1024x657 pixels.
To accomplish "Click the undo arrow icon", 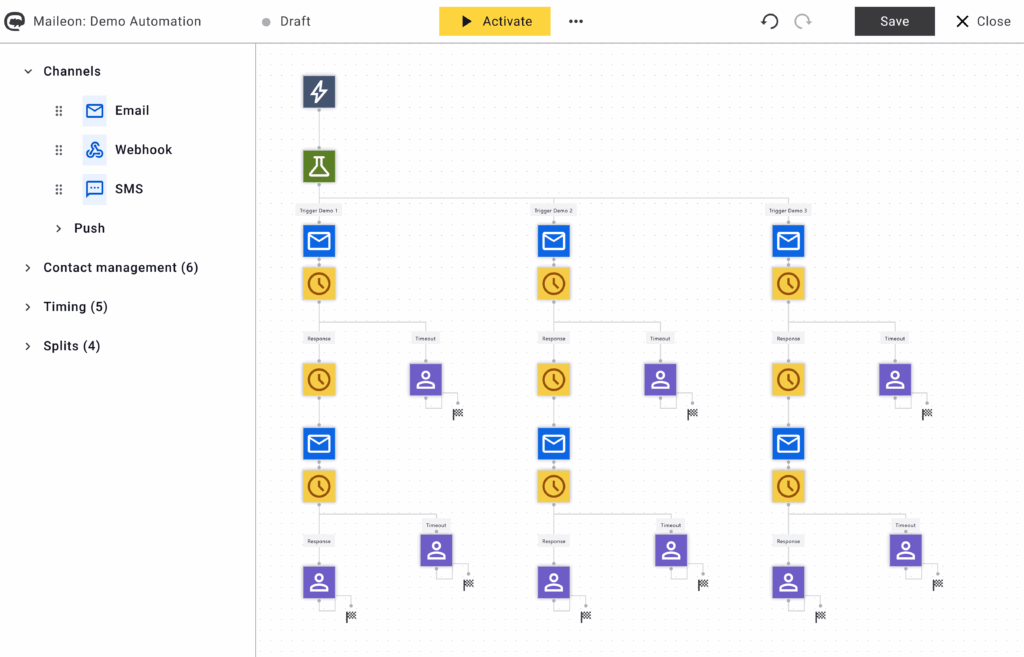I will (769, 21).
